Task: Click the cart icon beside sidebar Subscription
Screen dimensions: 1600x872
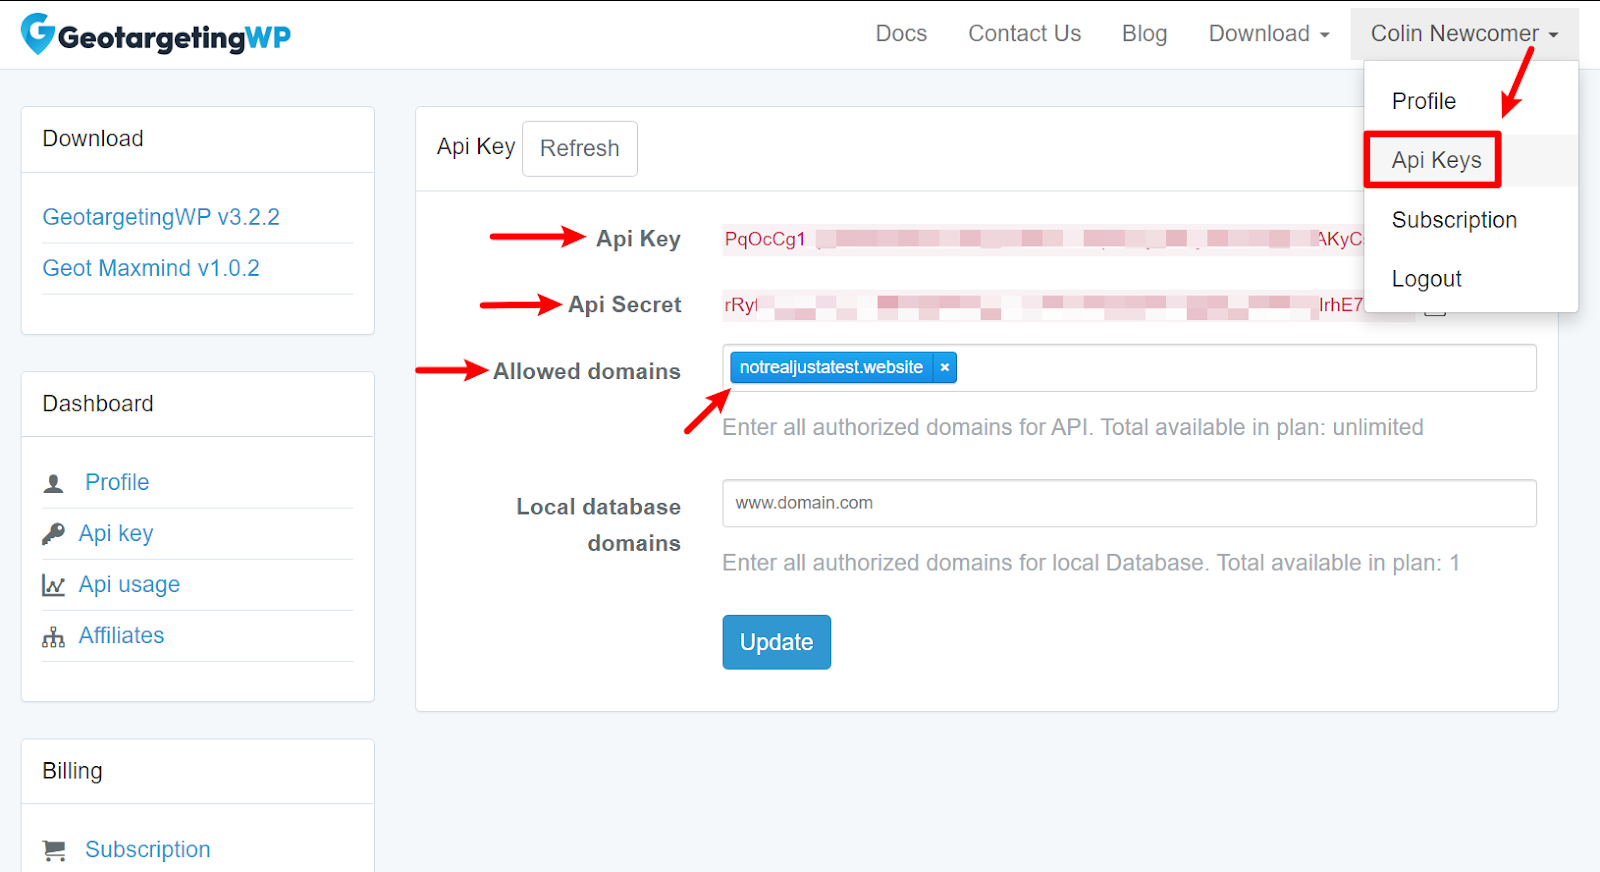Action: (x=54, y=850)
